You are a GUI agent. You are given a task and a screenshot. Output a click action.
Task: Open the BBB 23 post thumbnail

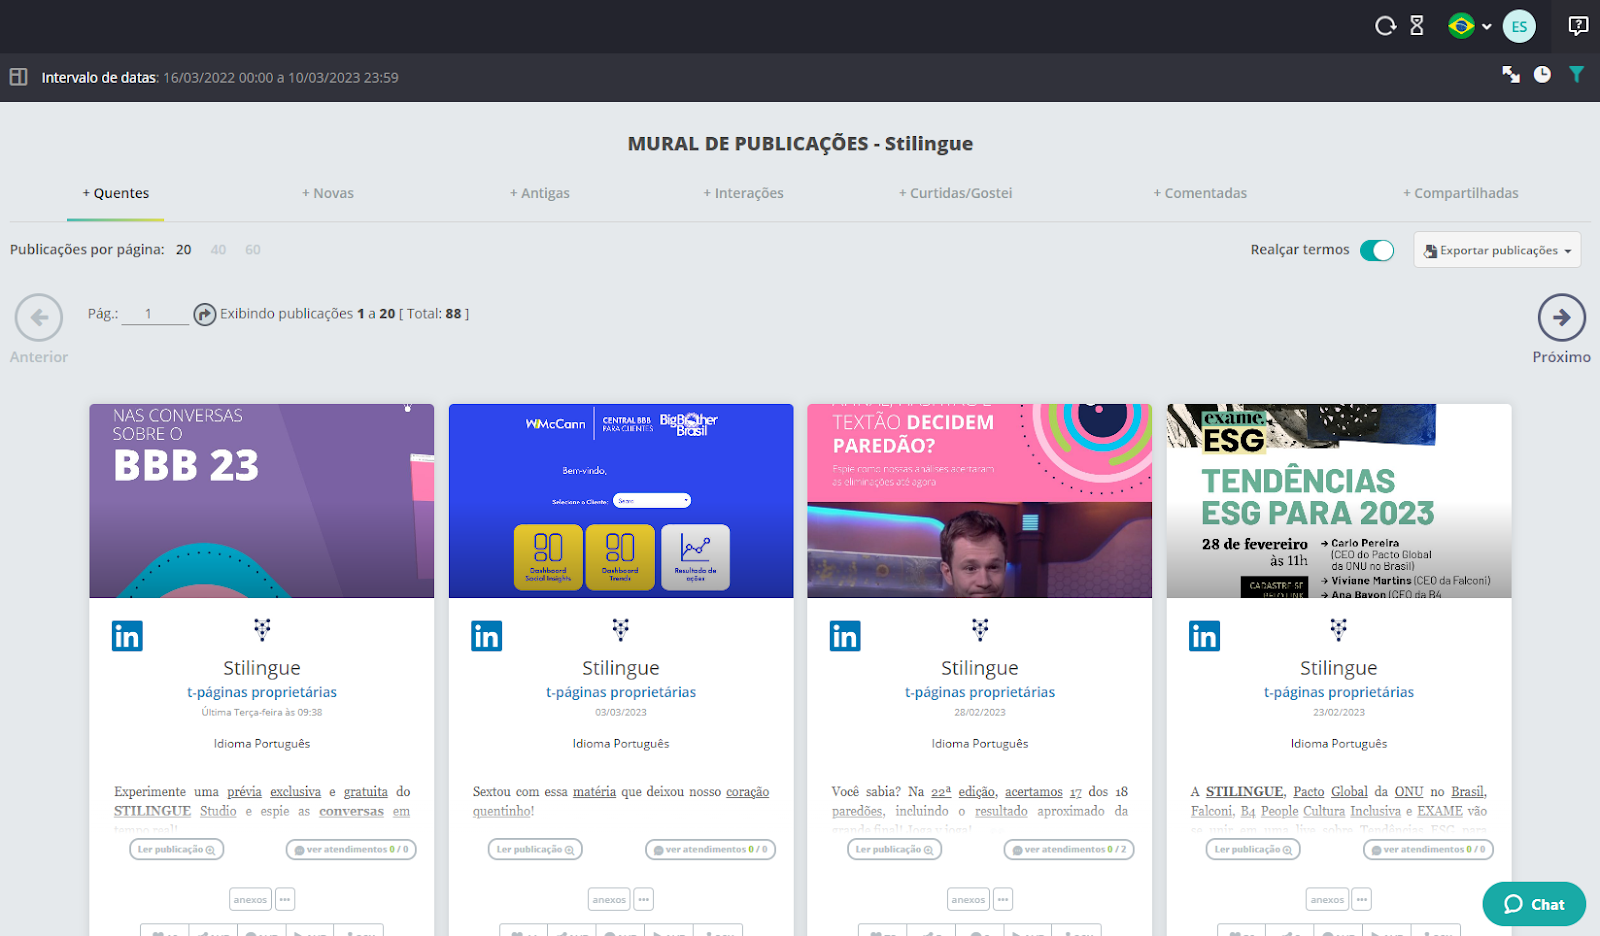click(x=262, y=501)
